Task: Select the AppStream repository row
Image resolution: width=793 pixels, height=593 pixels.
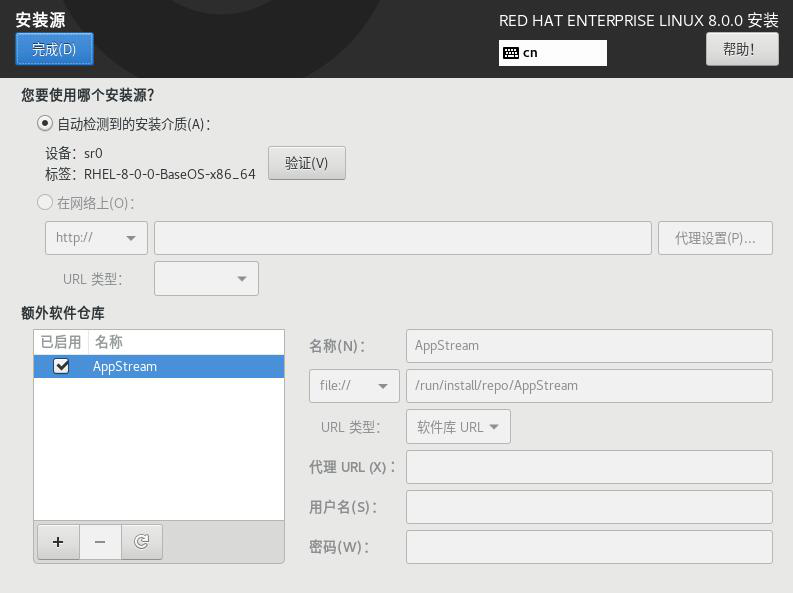Action: click(159, 367)
